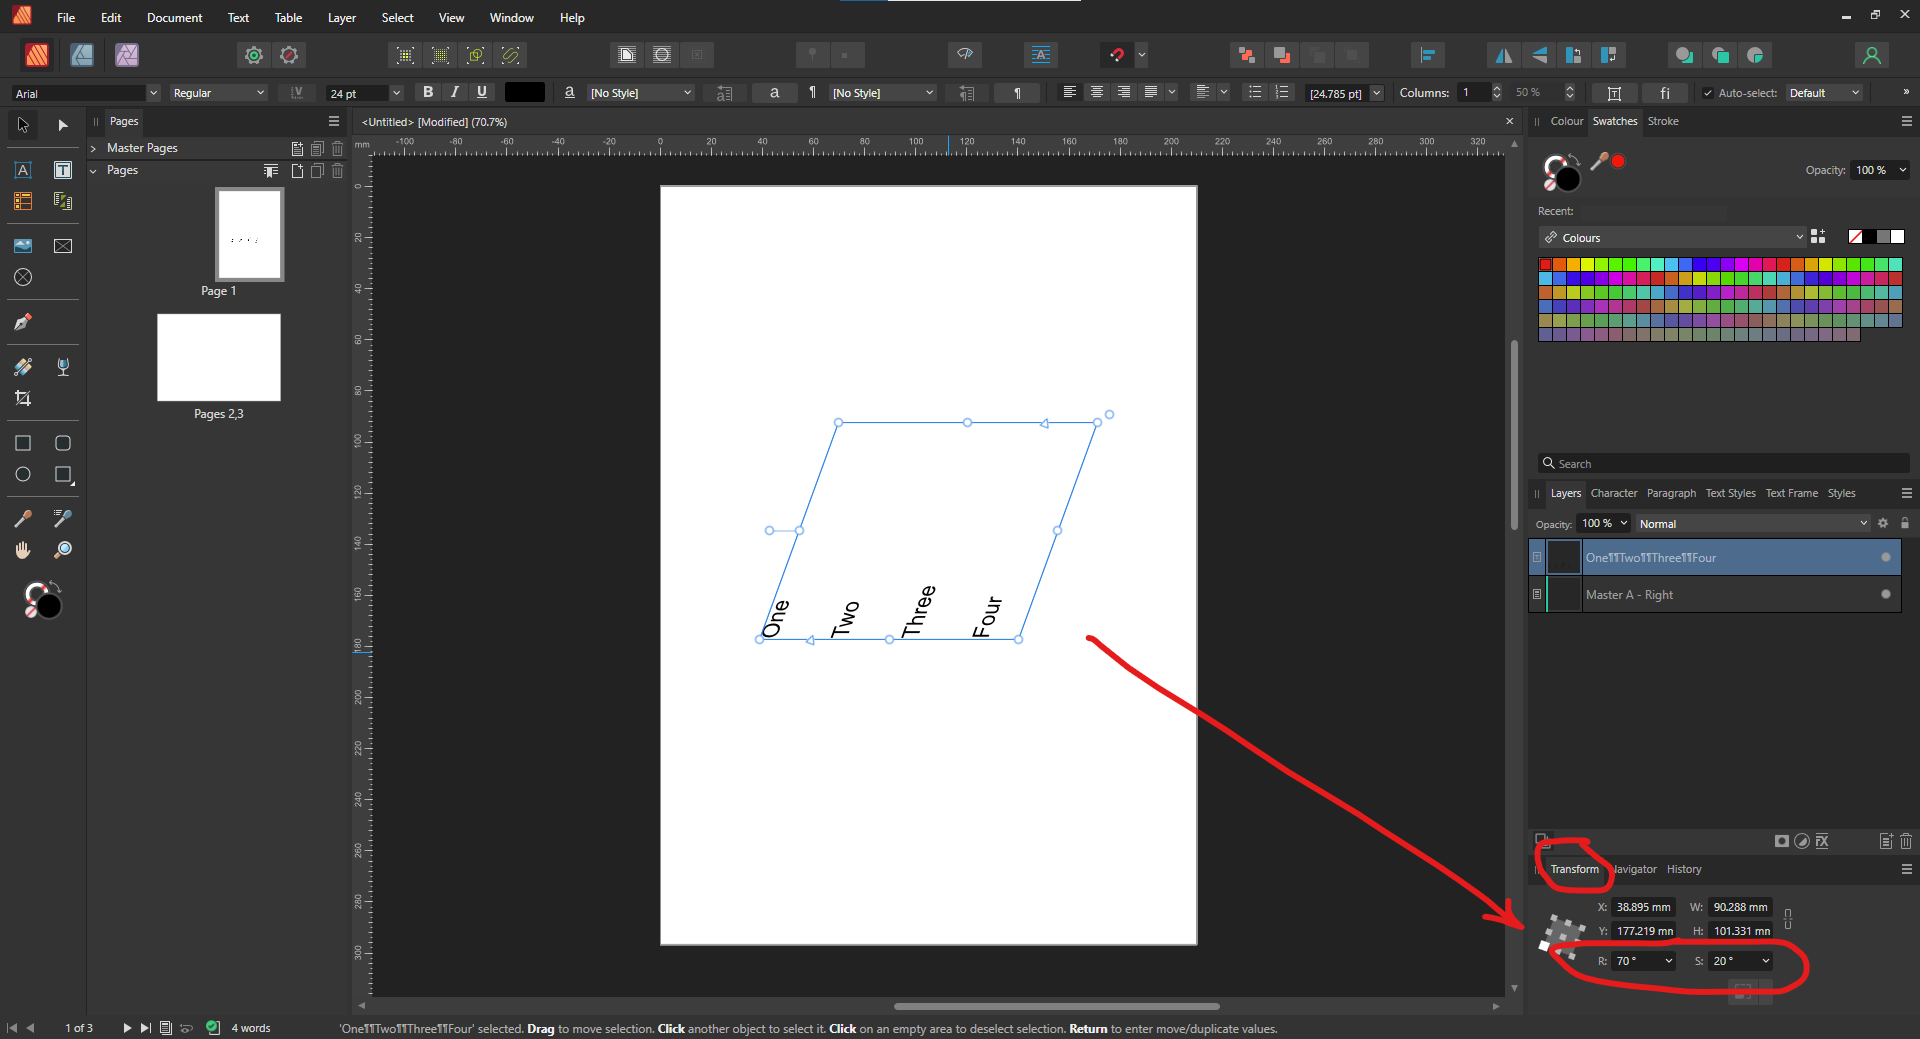Open the Normal blend mode dropdown
This screenshot has width=1920, height=1039.
pos(1753,523)
